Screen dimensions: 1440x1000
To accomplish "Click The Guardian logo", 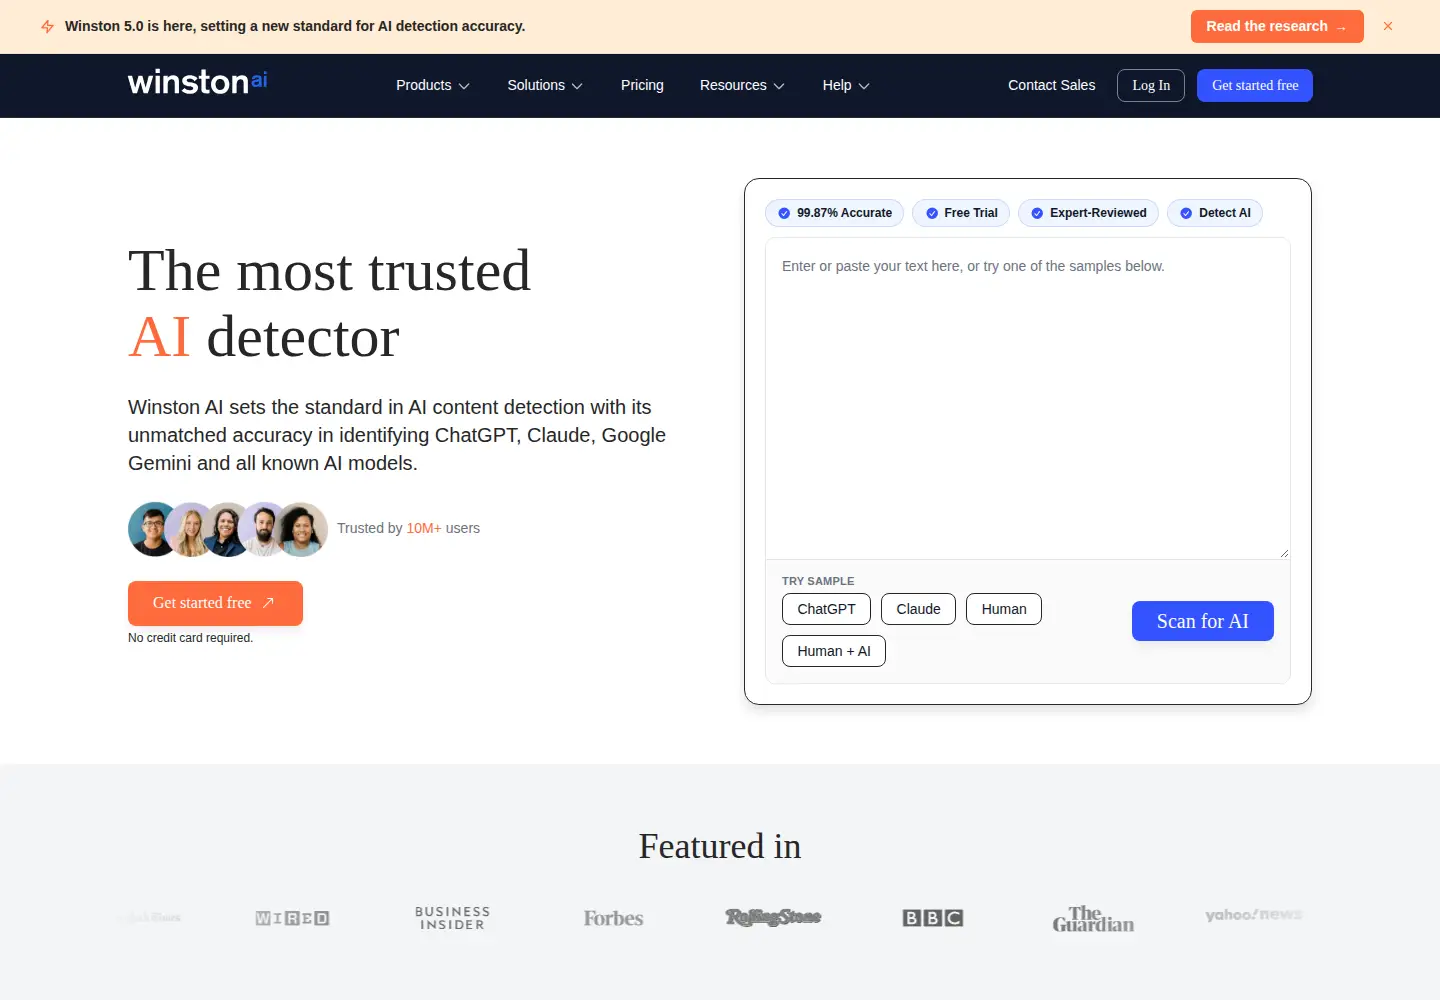I will coord(1093,919).
